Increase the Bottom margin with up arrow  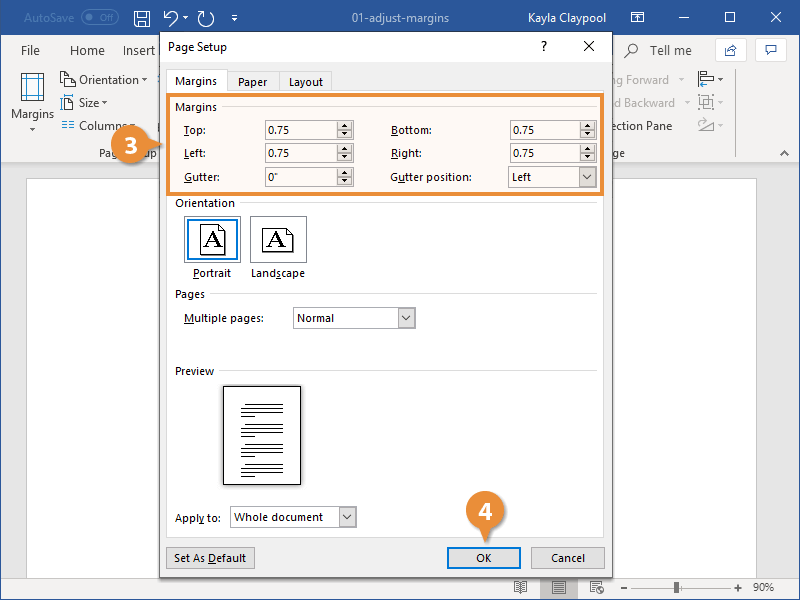(x=588, y=126)
